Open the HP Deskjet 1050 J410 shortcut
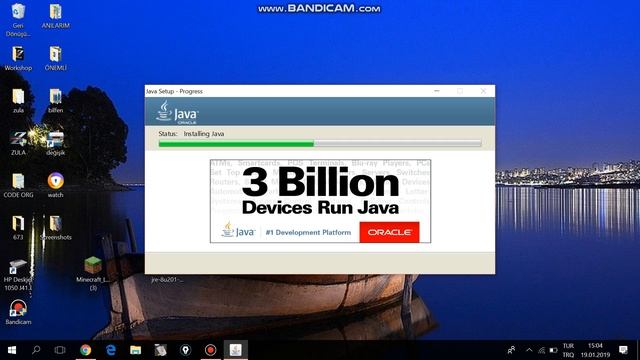The width and height of the screenshot is (640, 360). coord(18,275)
